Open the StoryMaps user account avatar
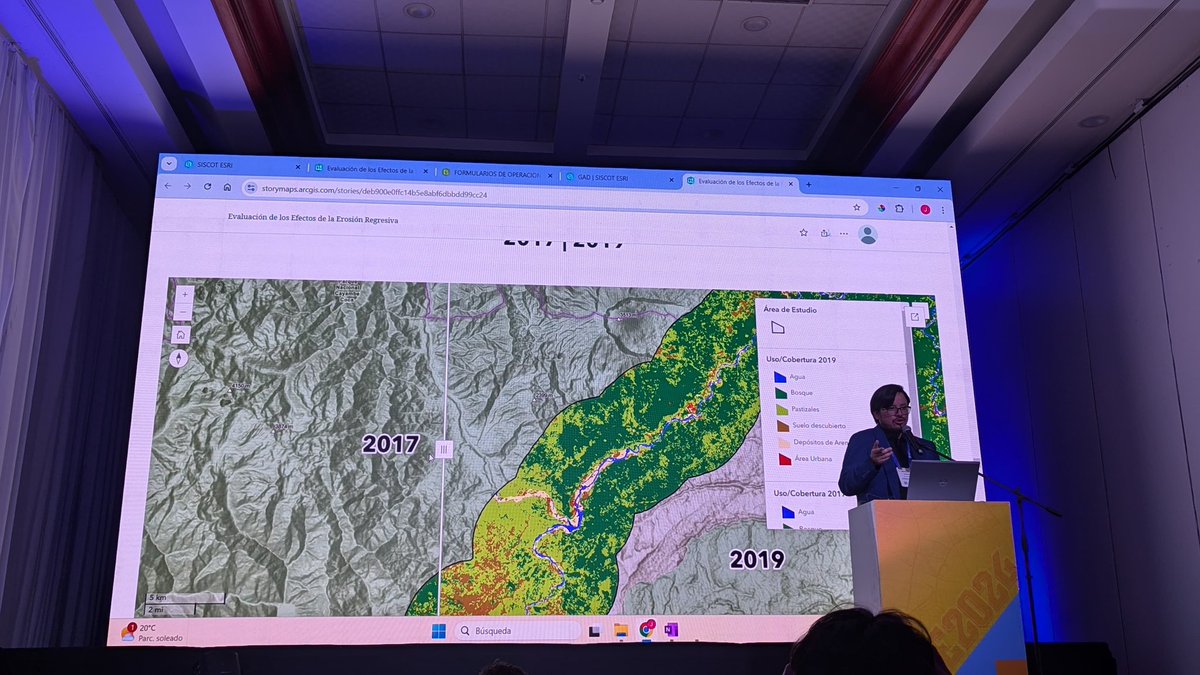1200x675 pixels. [x=868, y=234]
